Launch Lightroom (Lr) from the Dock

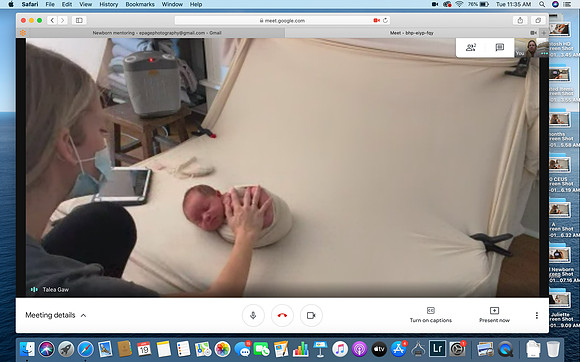(x=437, y=349)
